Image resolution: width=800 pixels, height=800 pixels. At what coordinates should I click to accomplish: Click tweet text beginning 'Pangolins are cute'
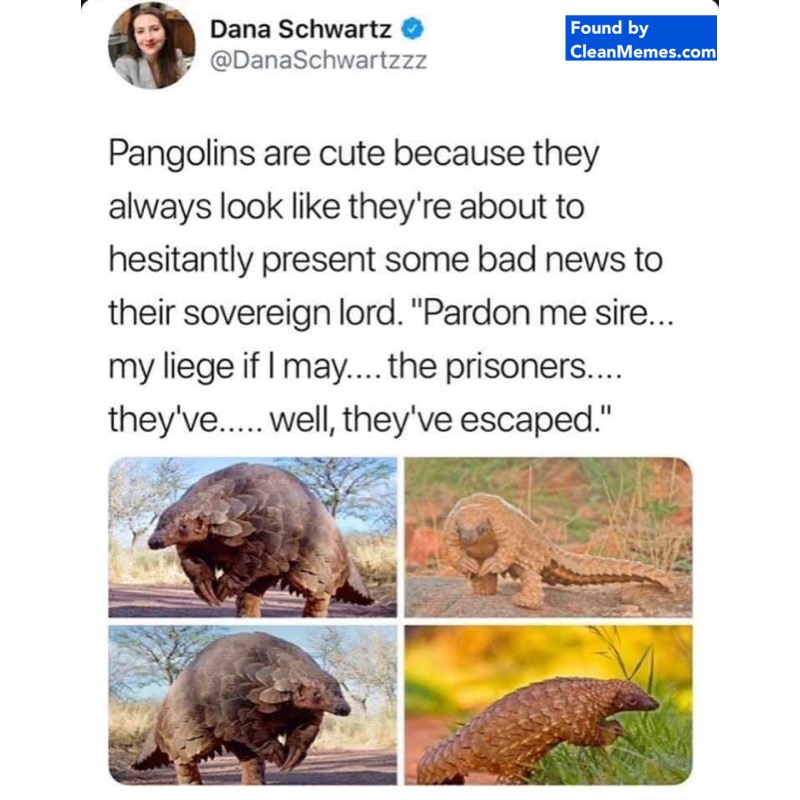click(x=390, y=286)
